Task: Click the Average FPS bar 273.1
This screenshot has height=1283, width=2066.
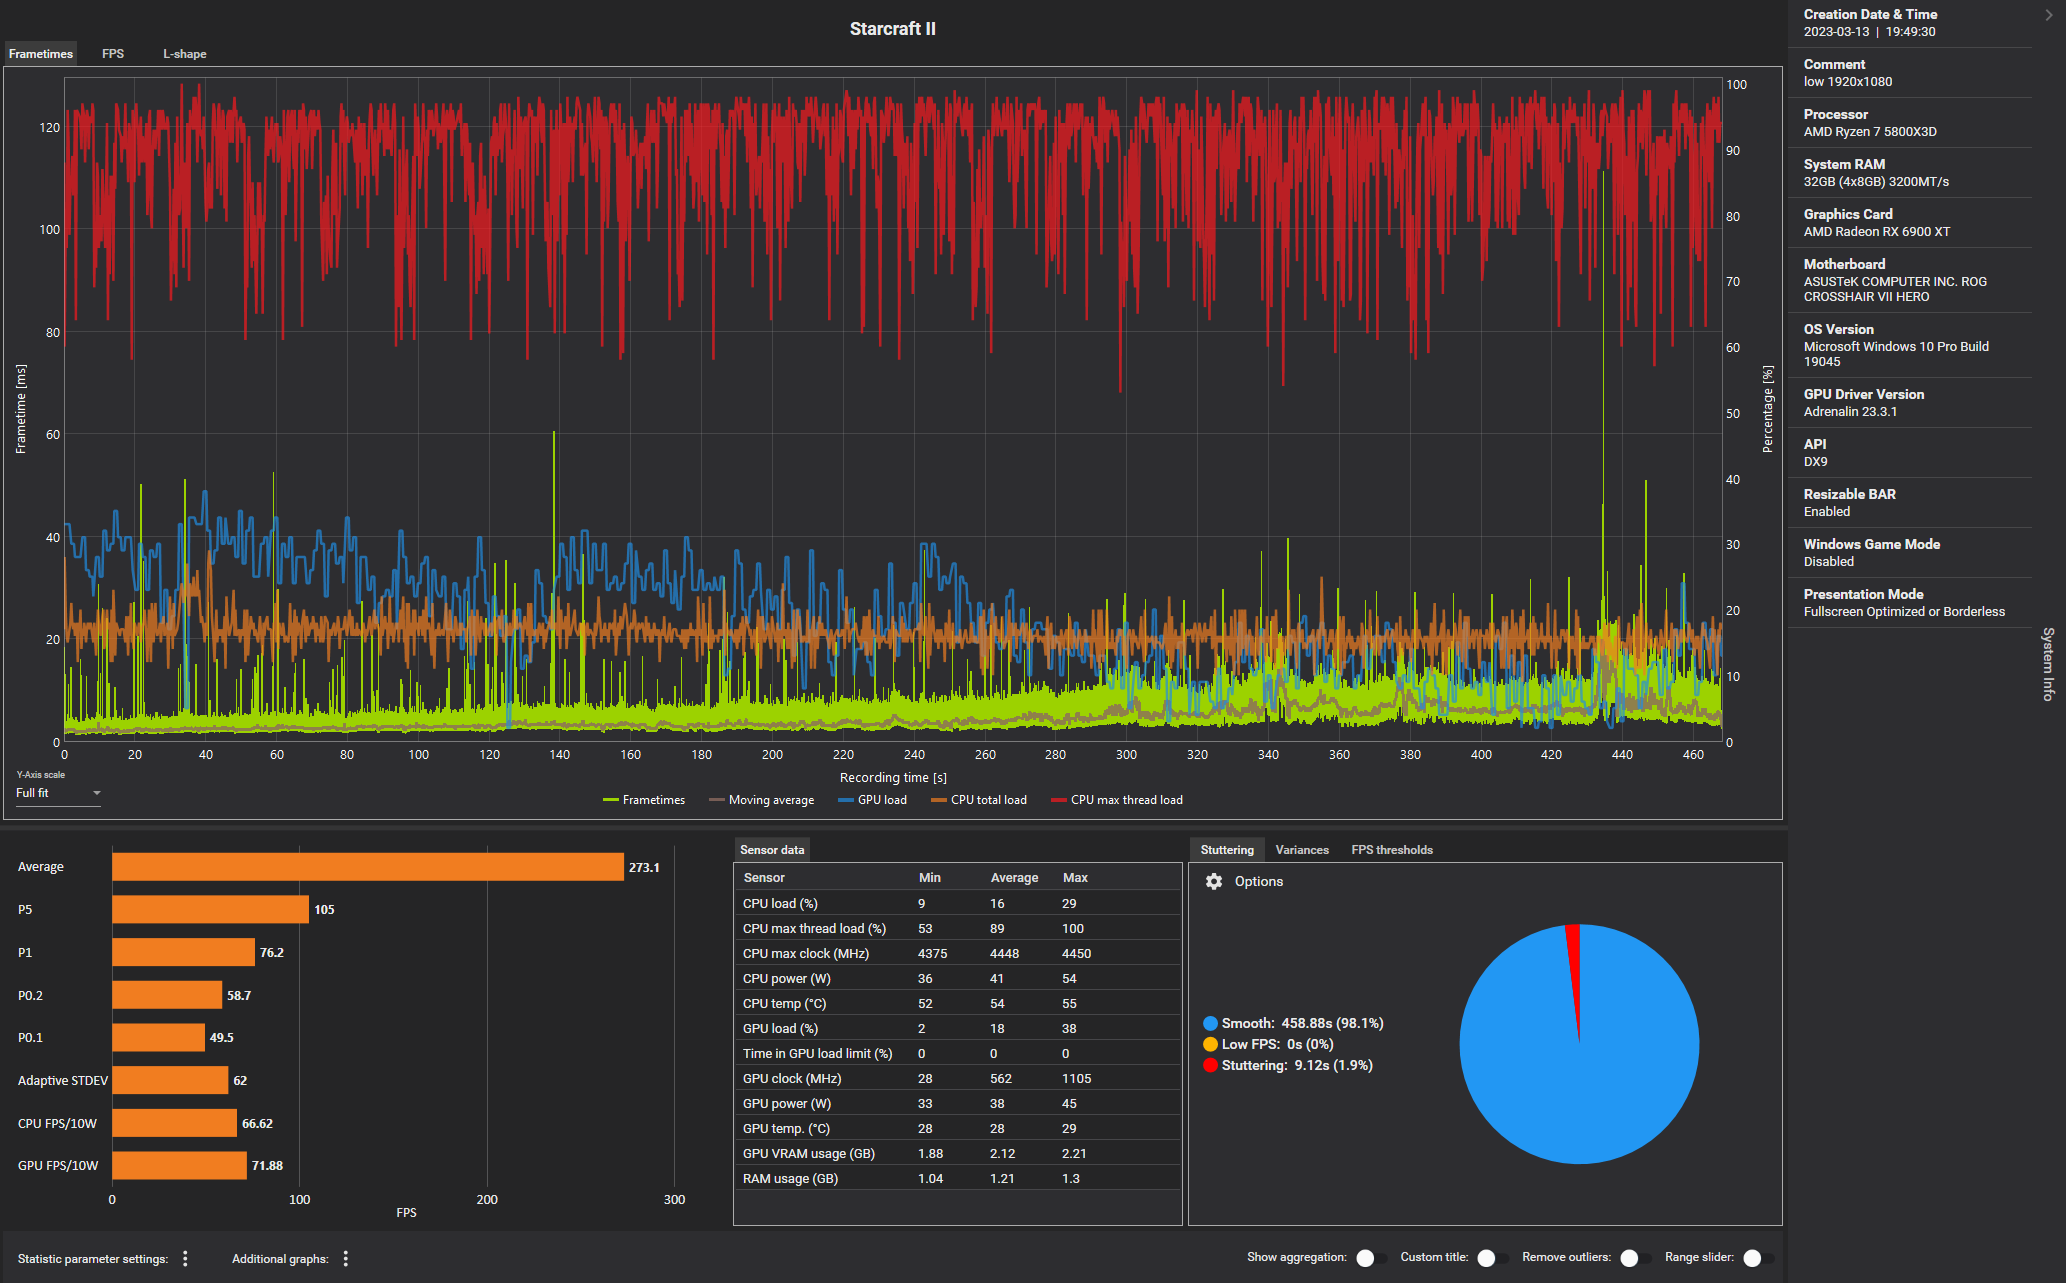Action: click(x=368, y=867)
